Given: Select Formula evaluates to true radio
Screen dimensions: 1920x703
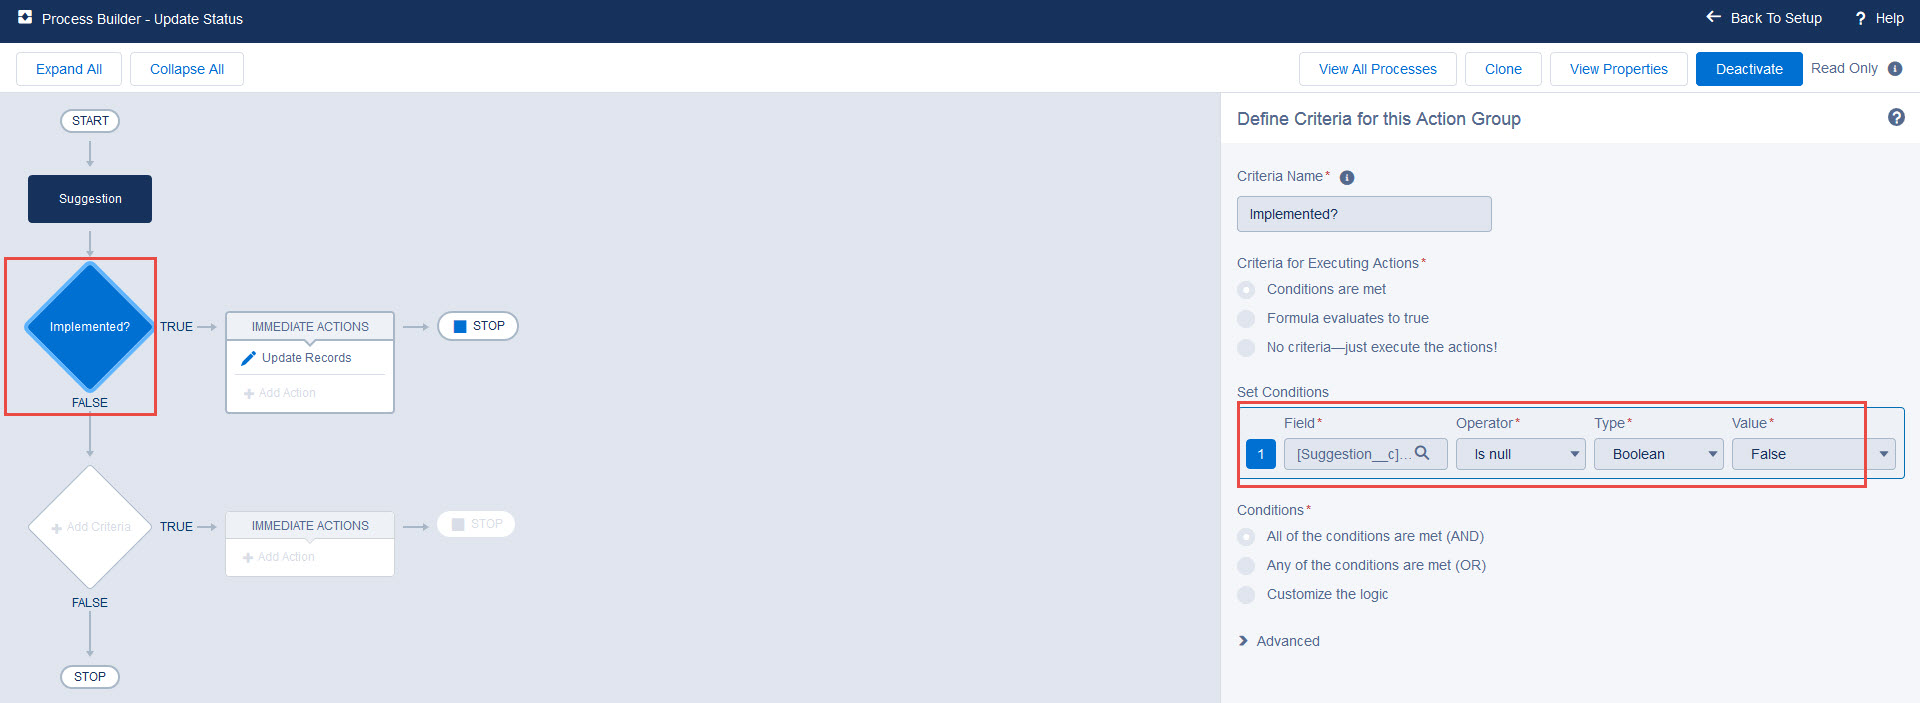Looking at the screenshot, I should pos(1246,319).
